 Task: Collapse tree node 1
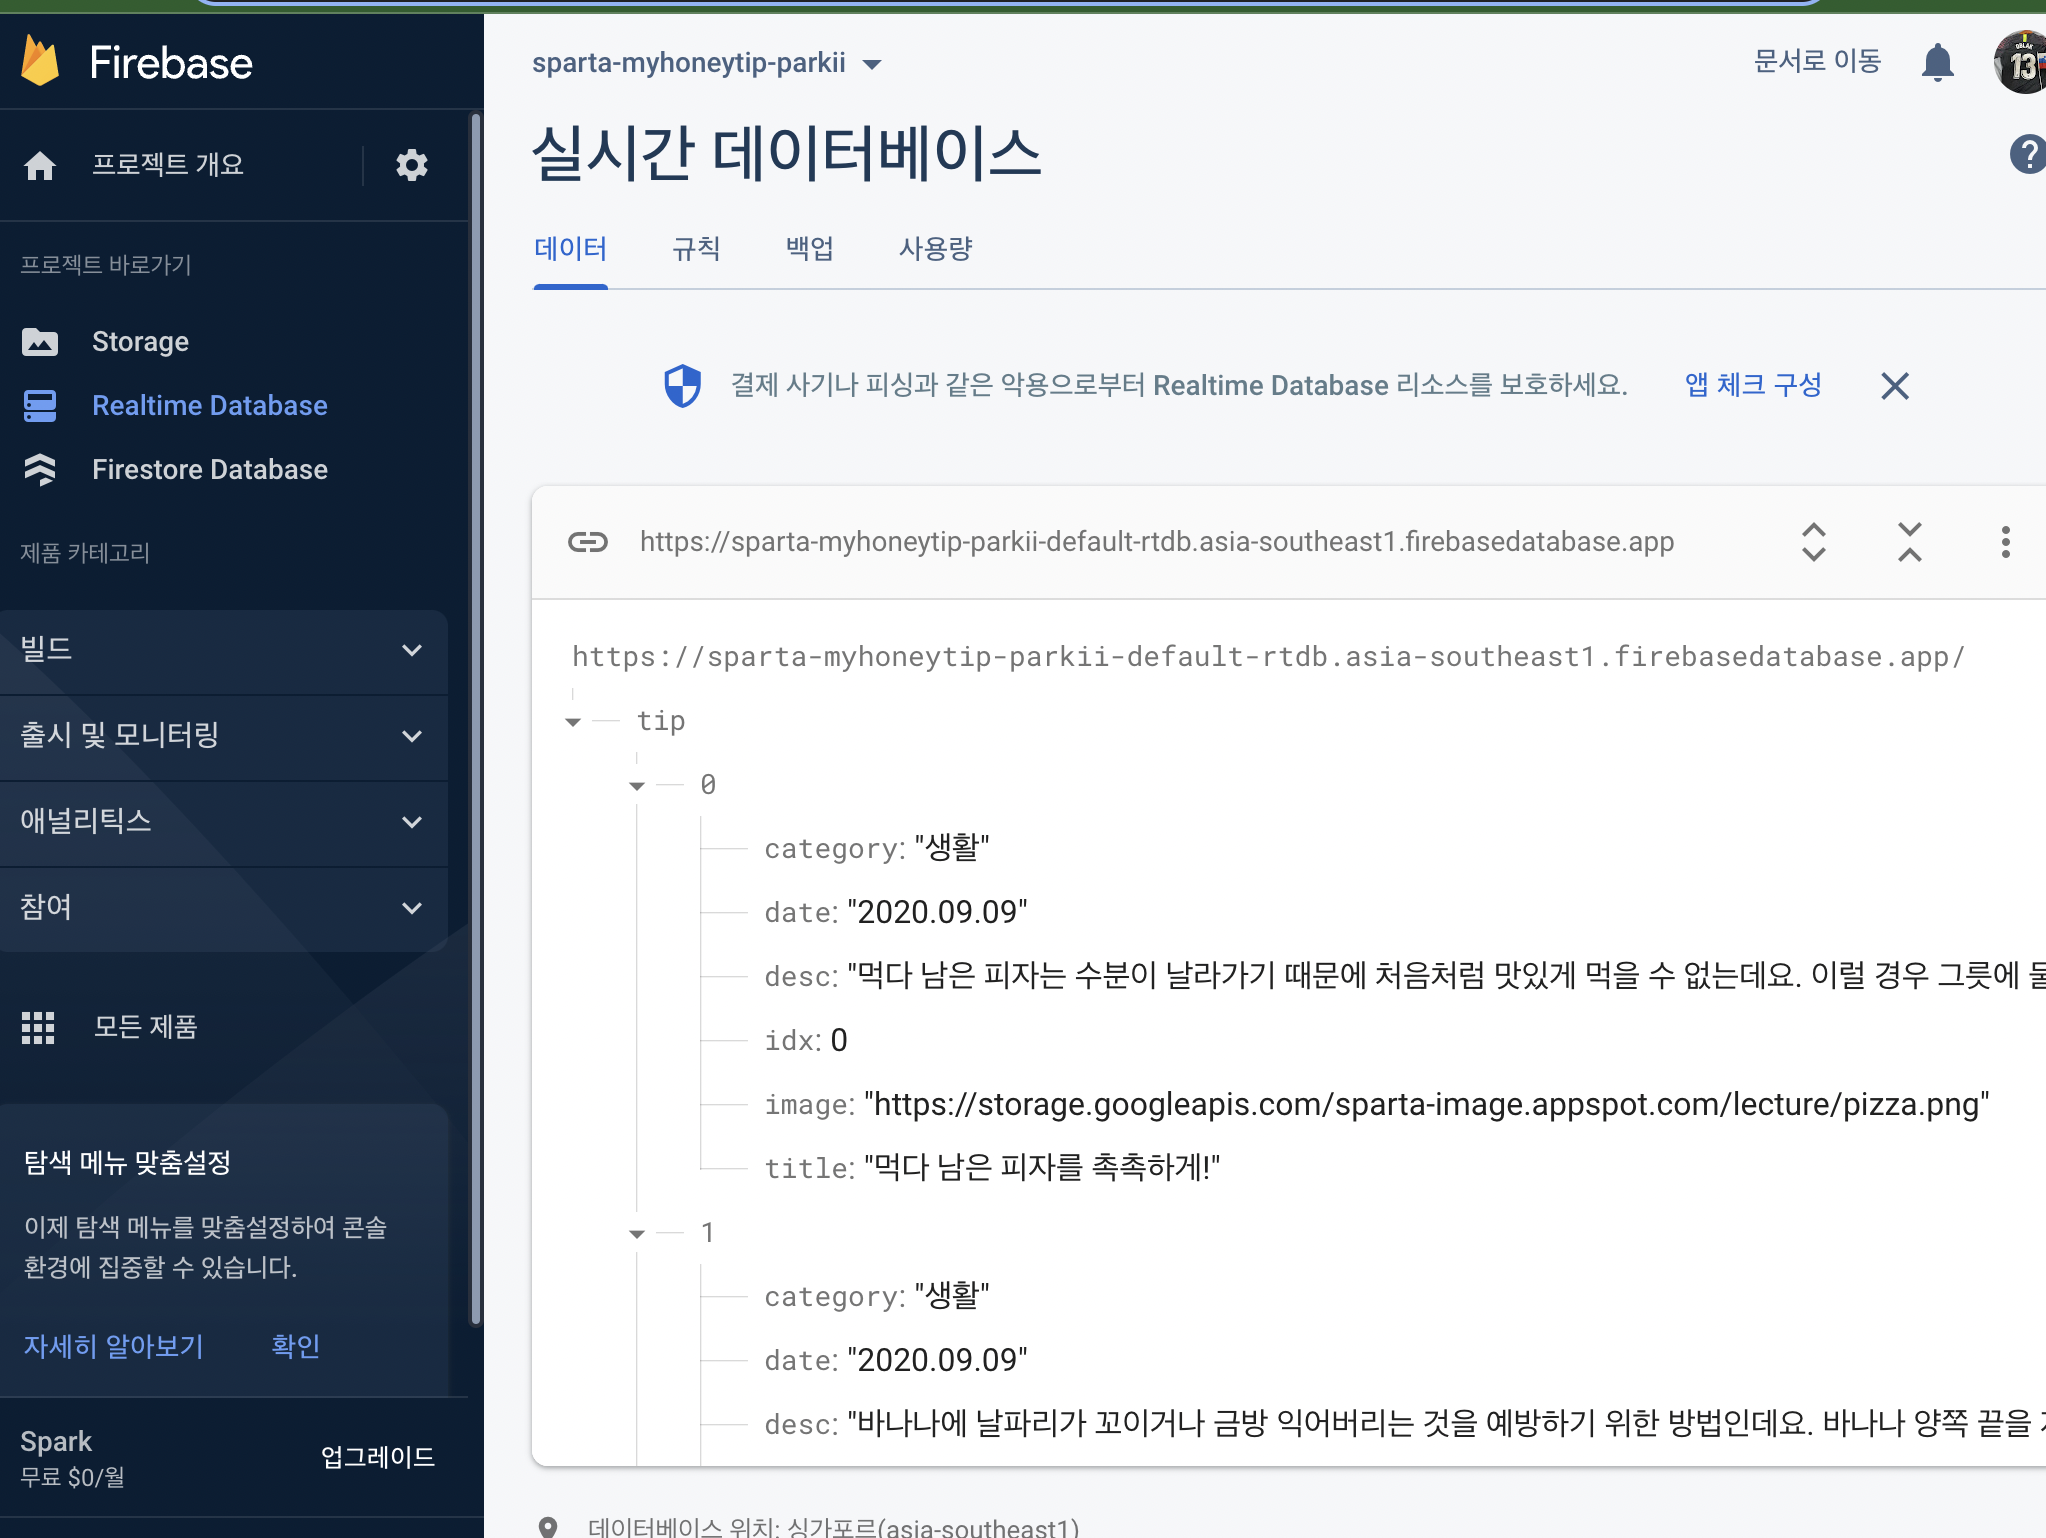coord(637,1234)
